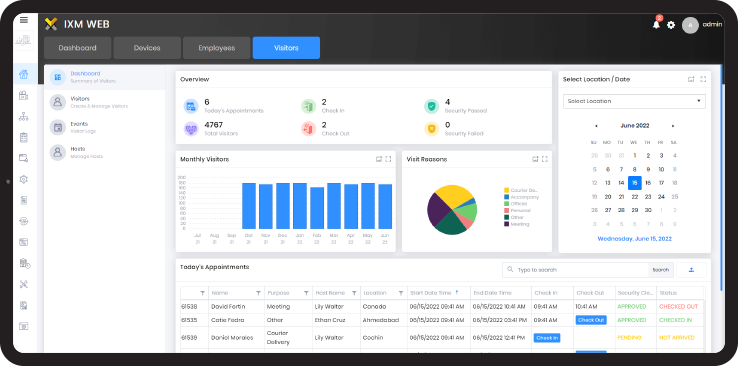
Task: Click the home icon in left sidebar
Action: [24, 74]
